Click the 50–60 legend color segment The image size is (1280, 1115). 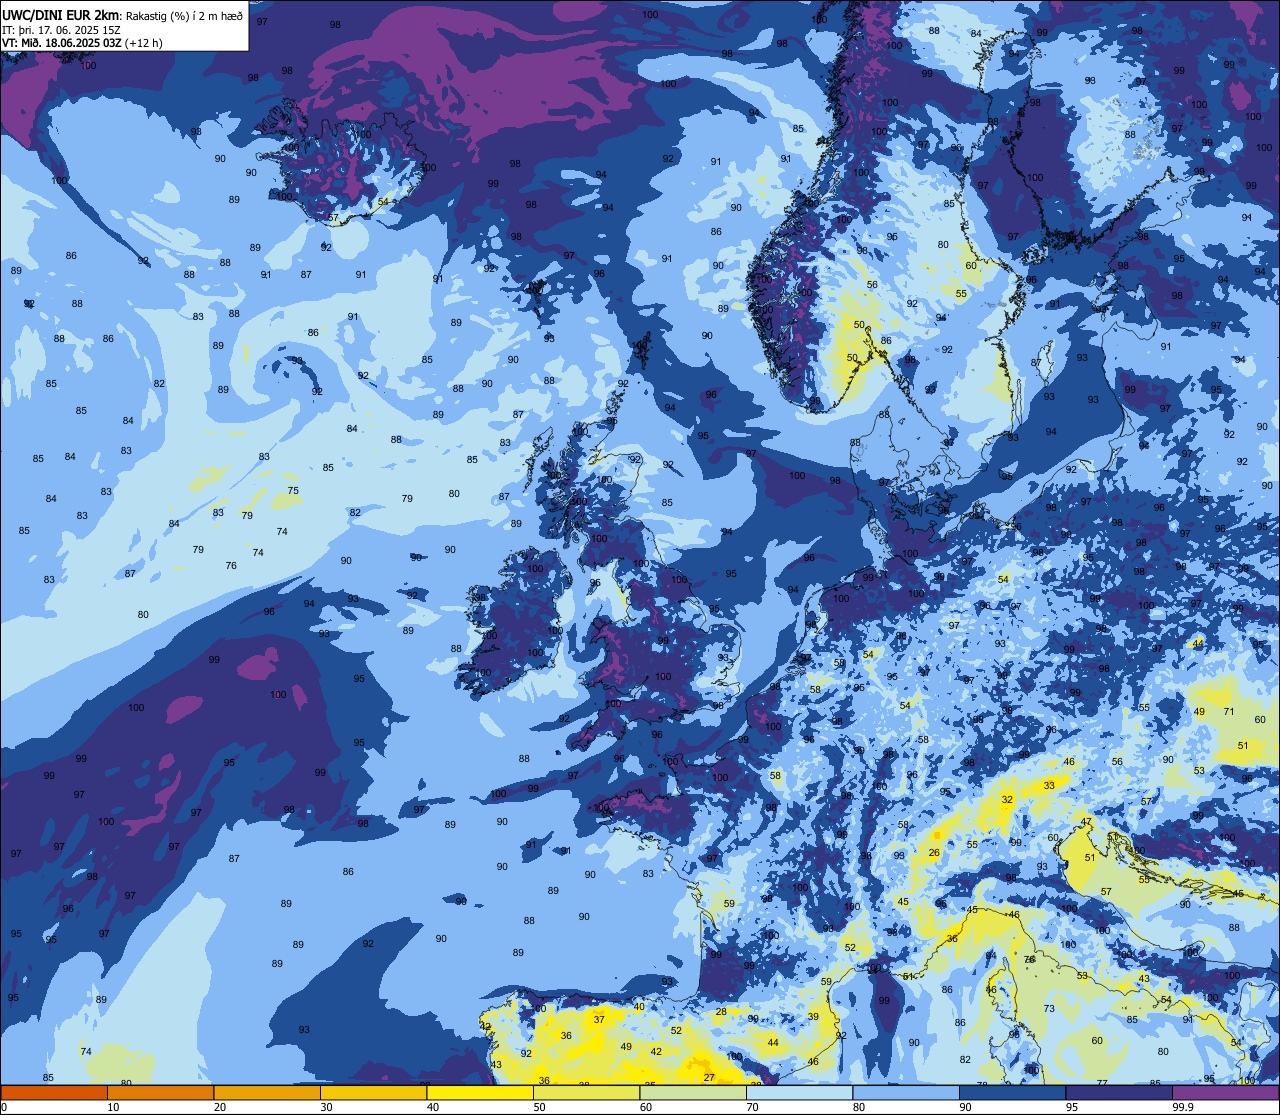tap(586, 1092)
